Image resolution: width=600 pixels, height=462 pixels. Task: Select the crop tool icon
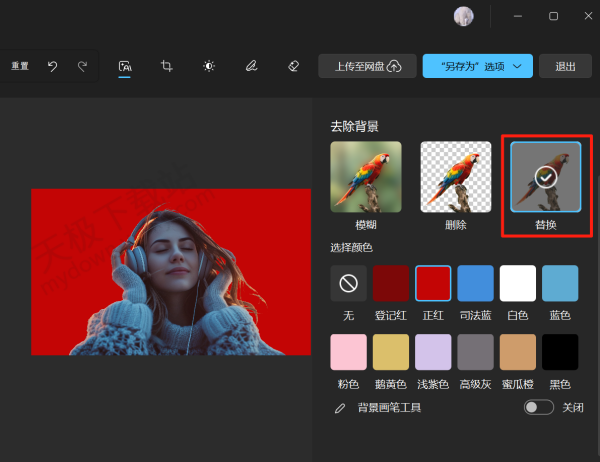click(x=167, y=66)
